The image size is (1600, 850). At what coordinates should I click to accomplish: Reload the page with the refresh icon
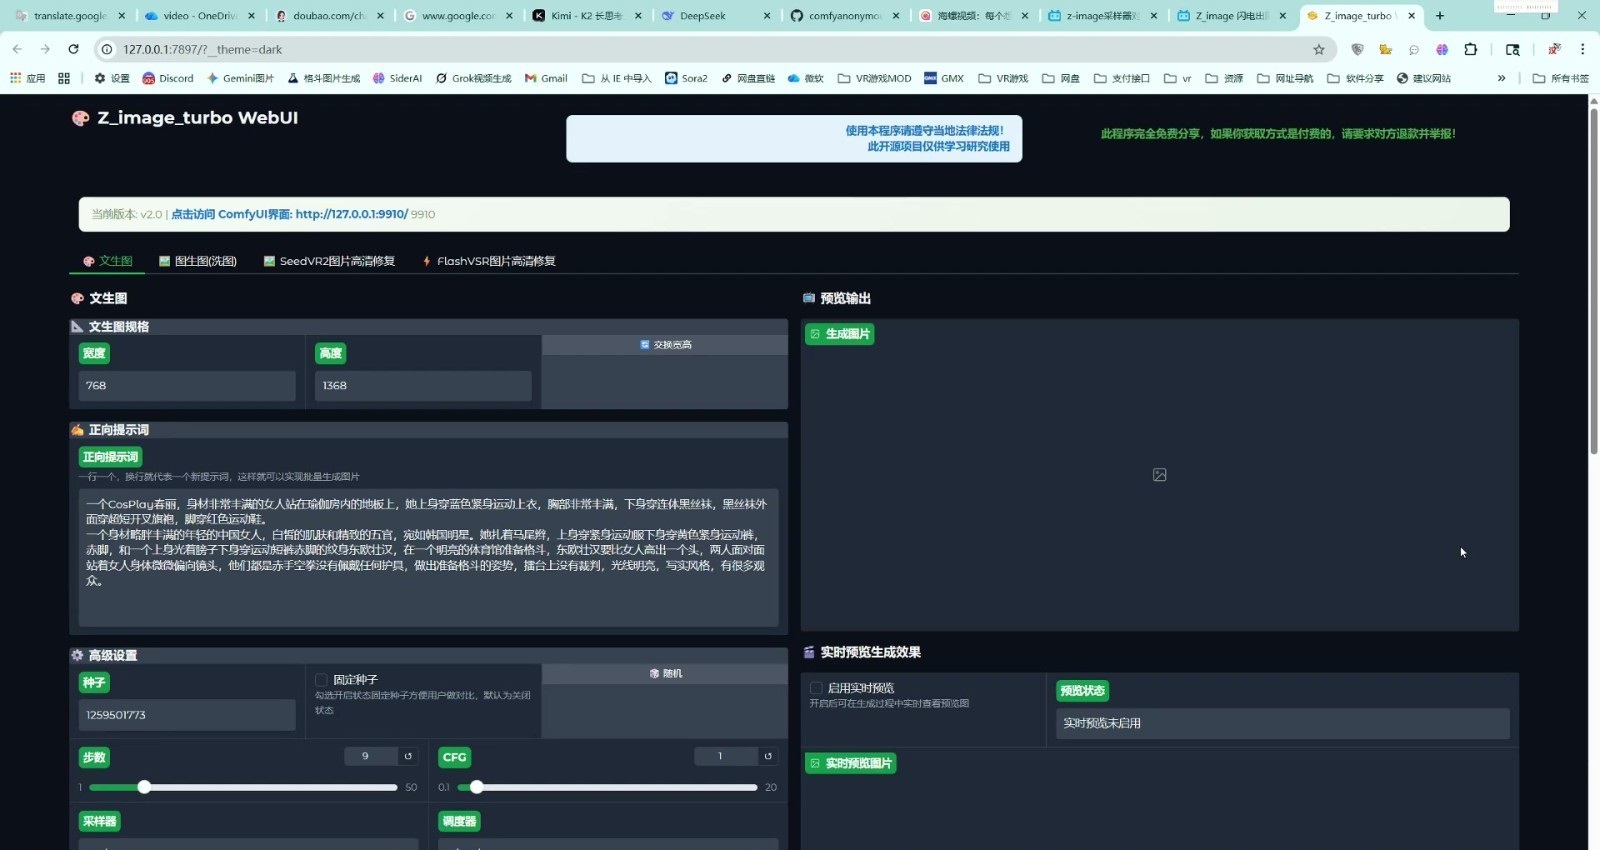[x=73, y=49]
